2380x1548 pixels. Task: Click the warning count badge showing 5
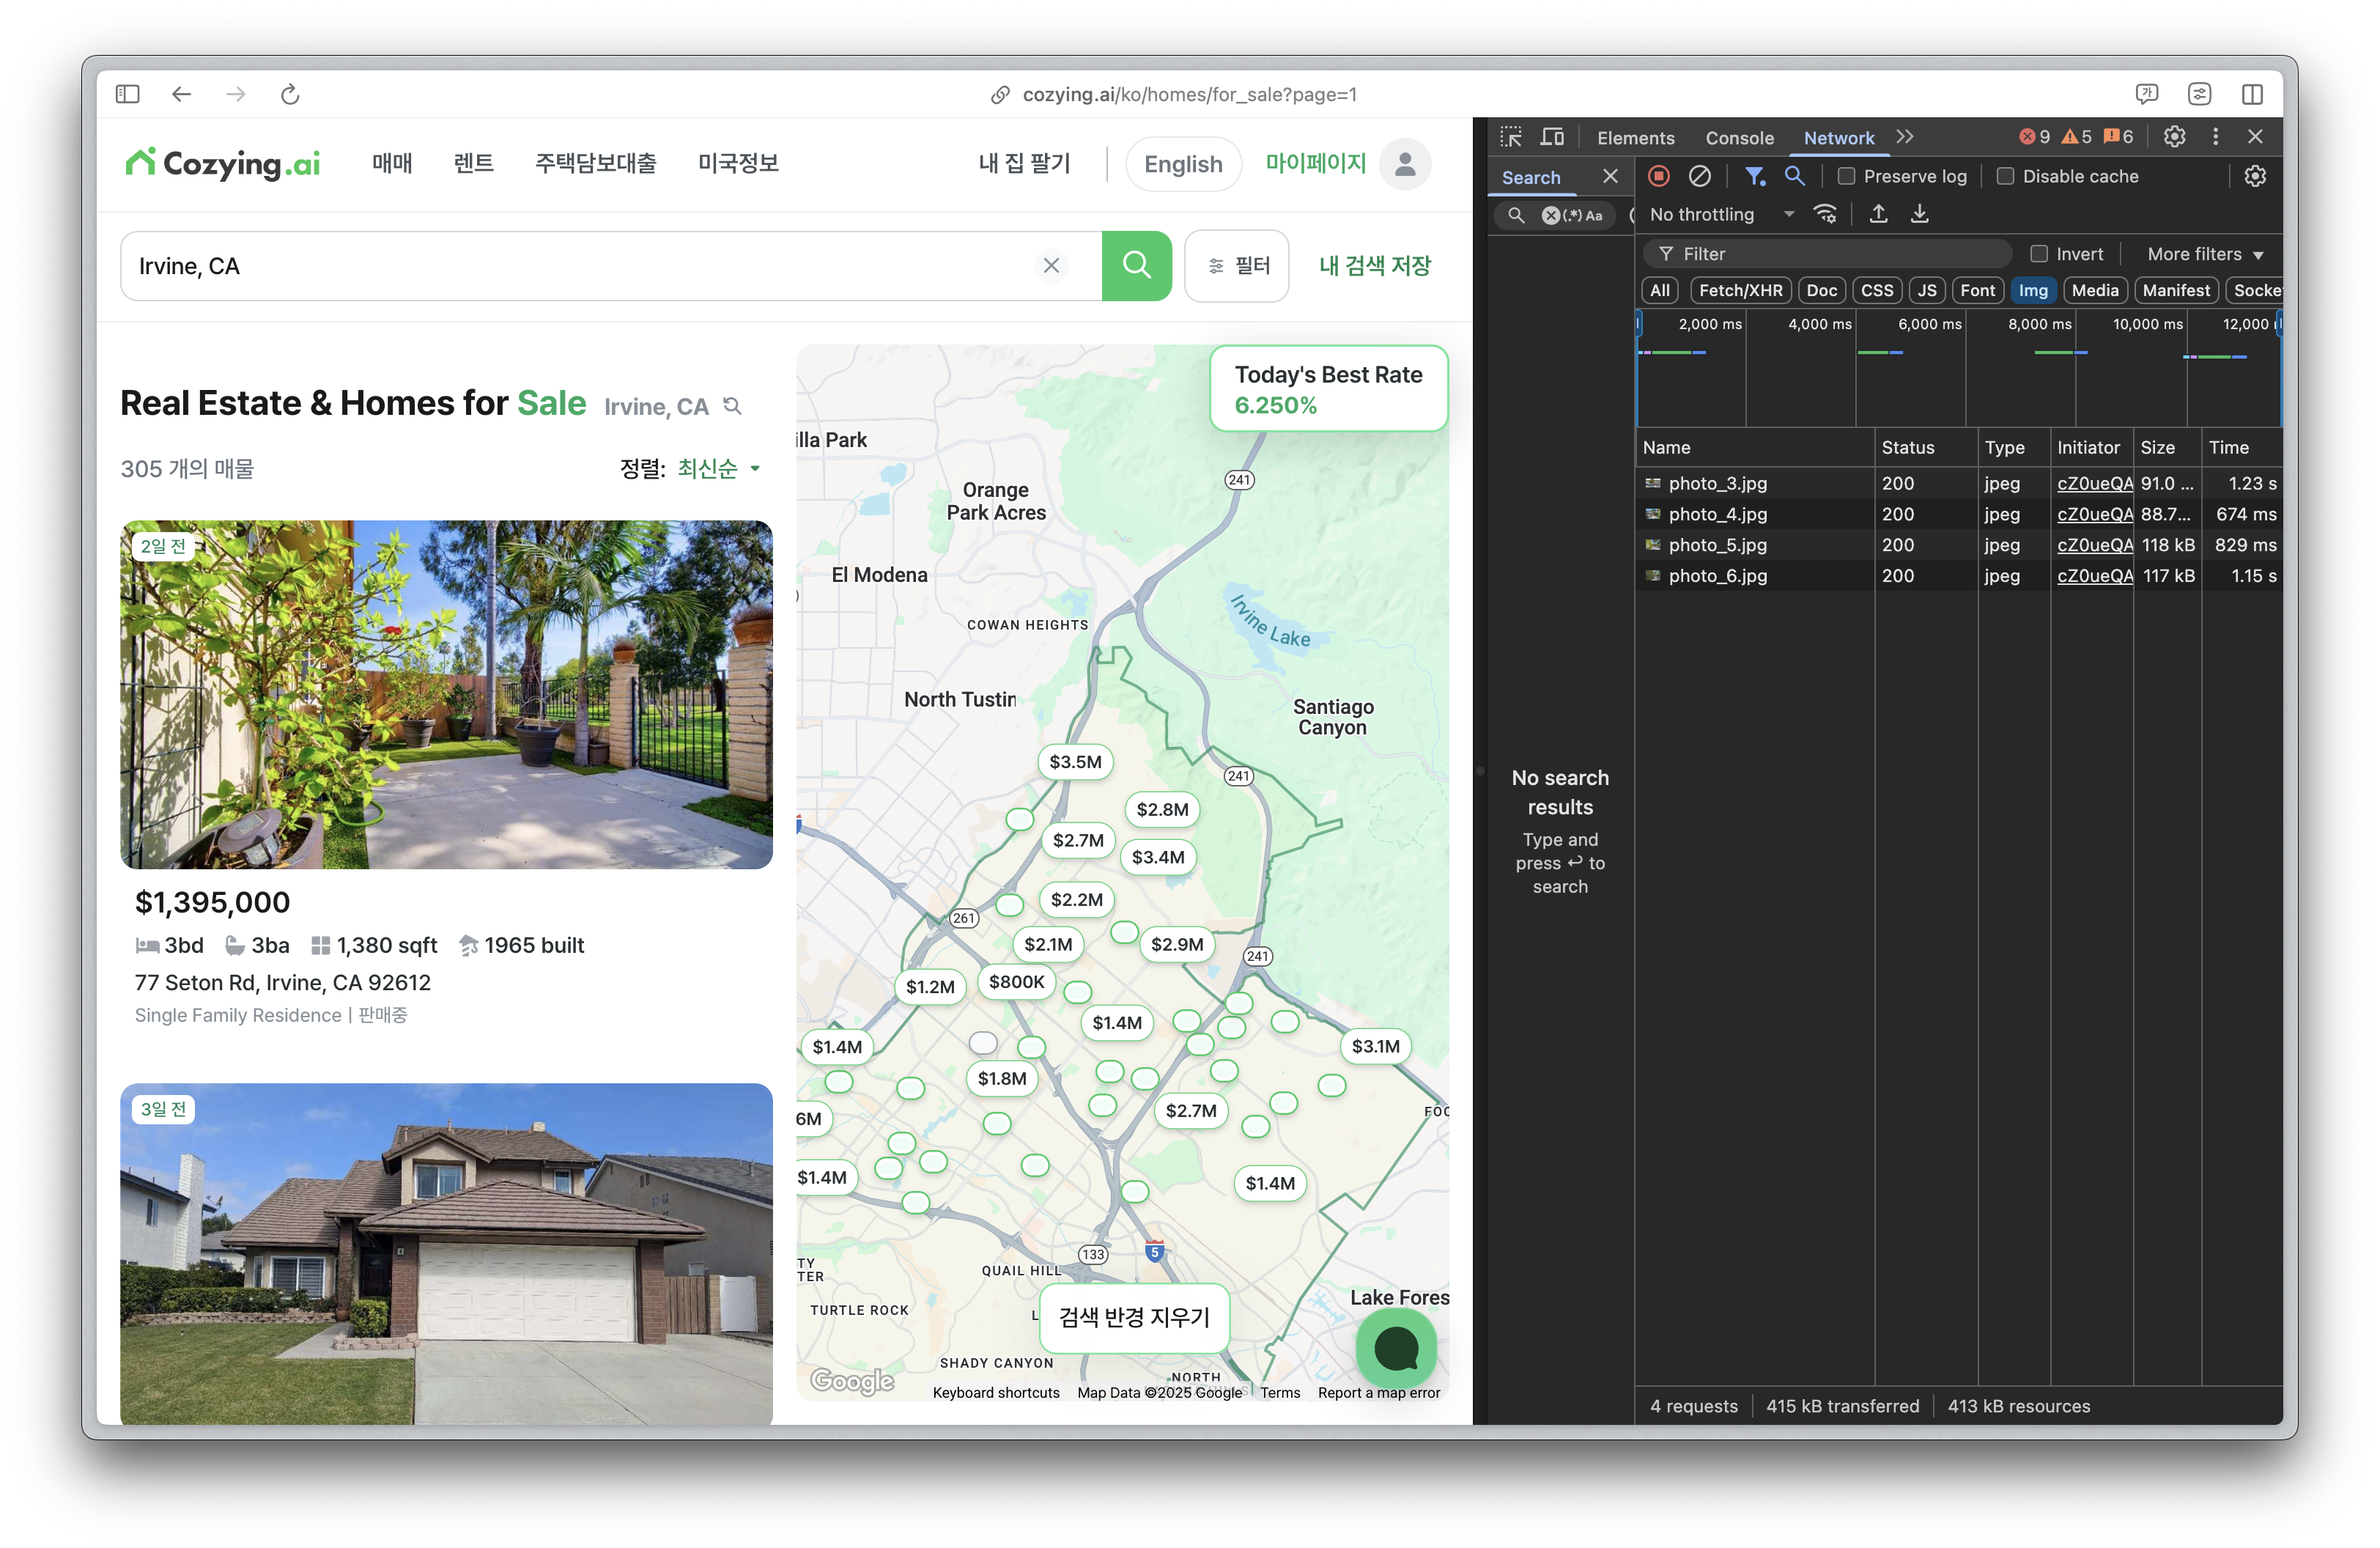2076,137
